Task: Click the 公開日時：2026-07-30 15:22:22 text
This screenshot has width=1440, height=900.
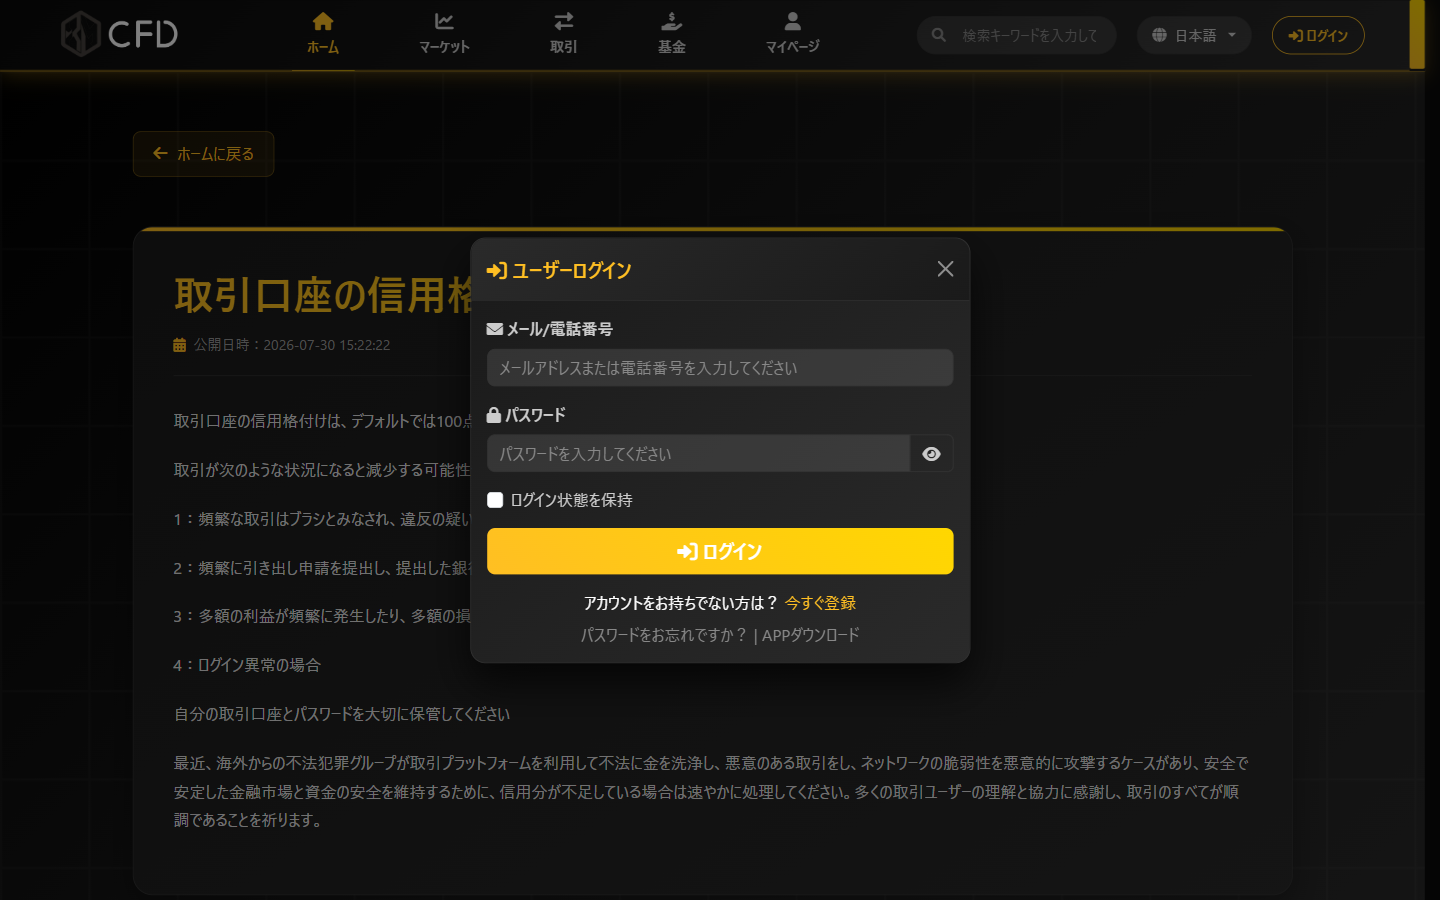Action: pos(292,345)
